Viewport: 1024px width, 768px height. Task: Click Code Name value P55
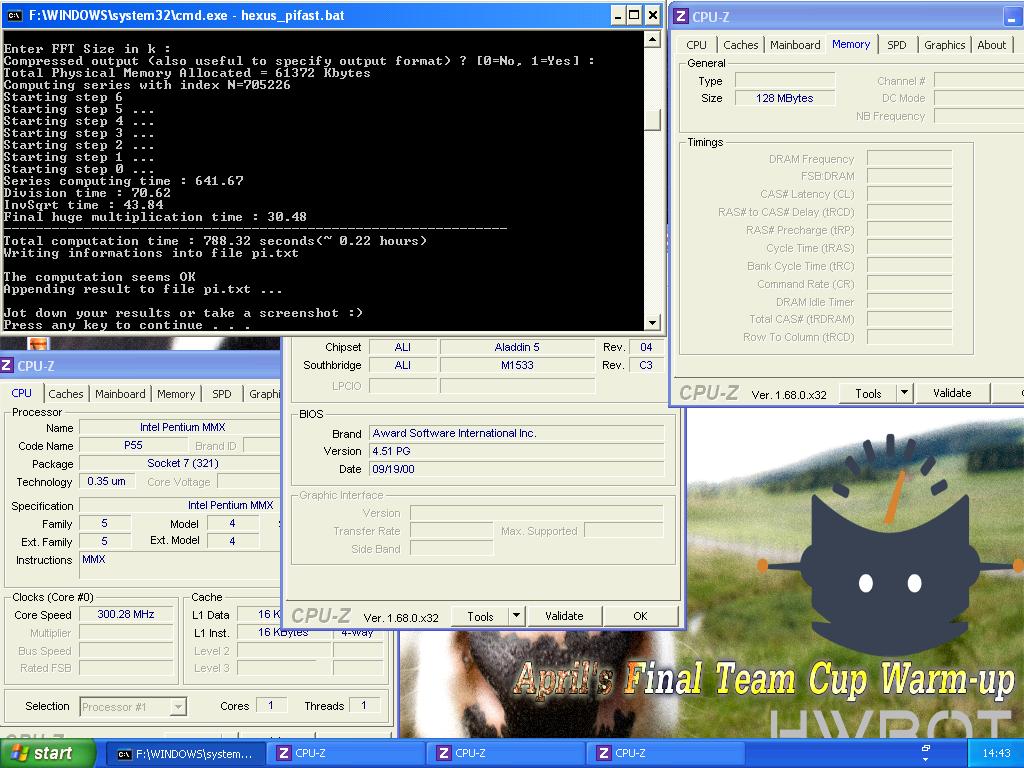(x=133, y=445)
